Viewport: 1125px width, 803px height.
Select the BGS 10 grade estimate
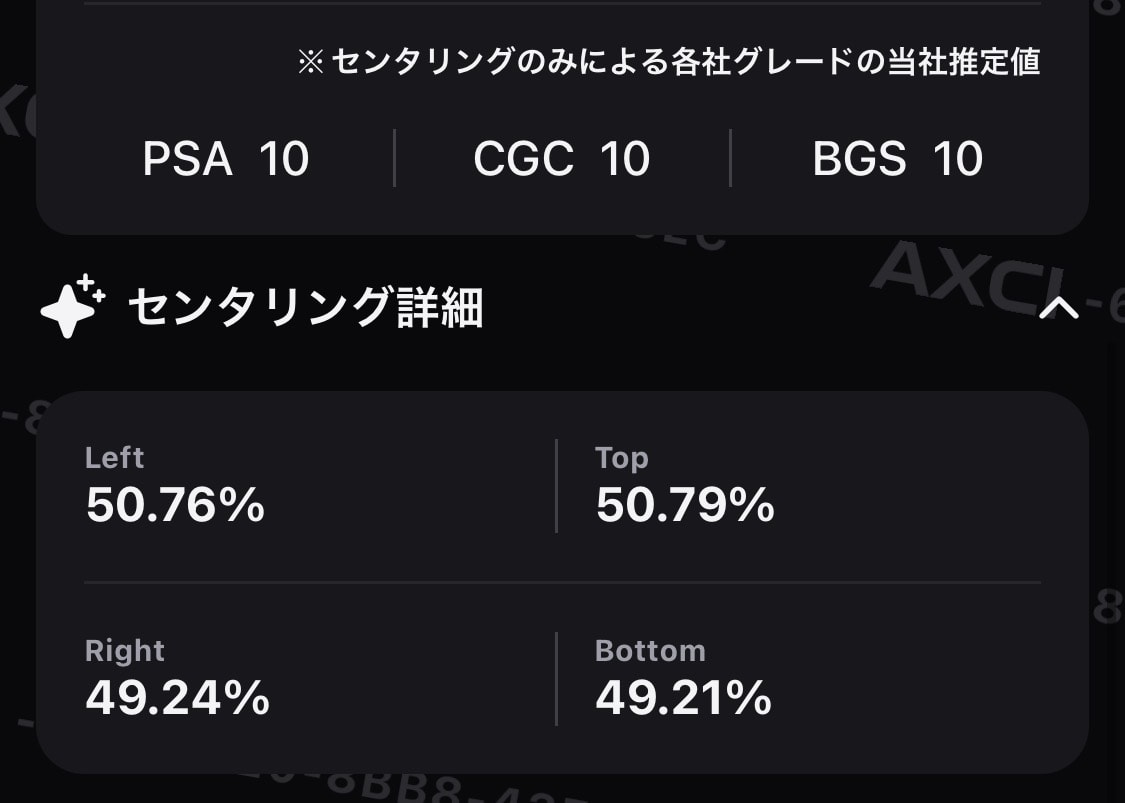(898, 159)
